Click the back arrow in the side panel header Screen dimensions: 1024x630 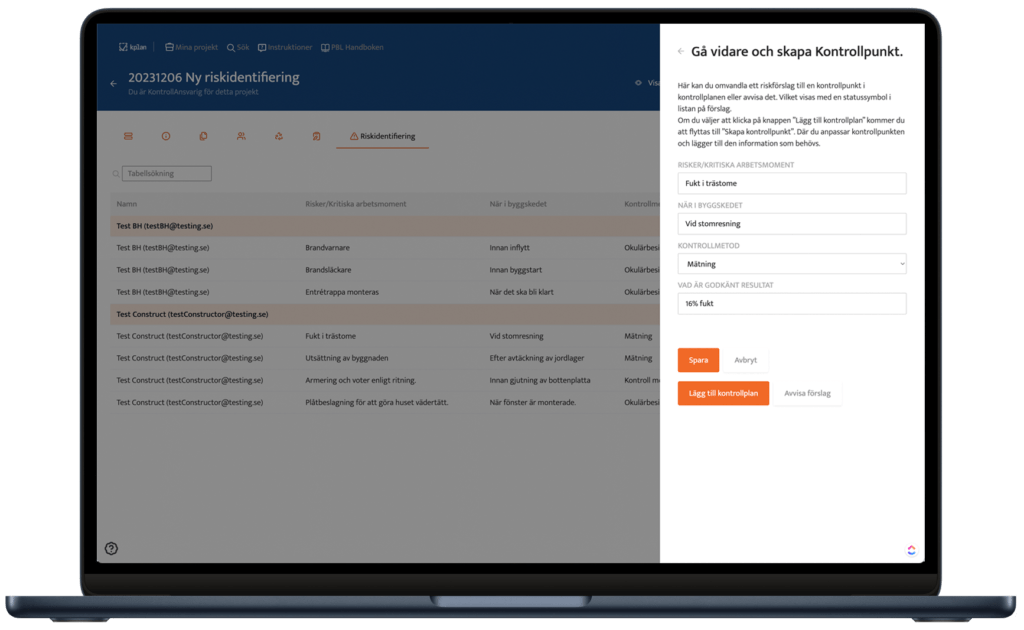click(x=681, y=51)
